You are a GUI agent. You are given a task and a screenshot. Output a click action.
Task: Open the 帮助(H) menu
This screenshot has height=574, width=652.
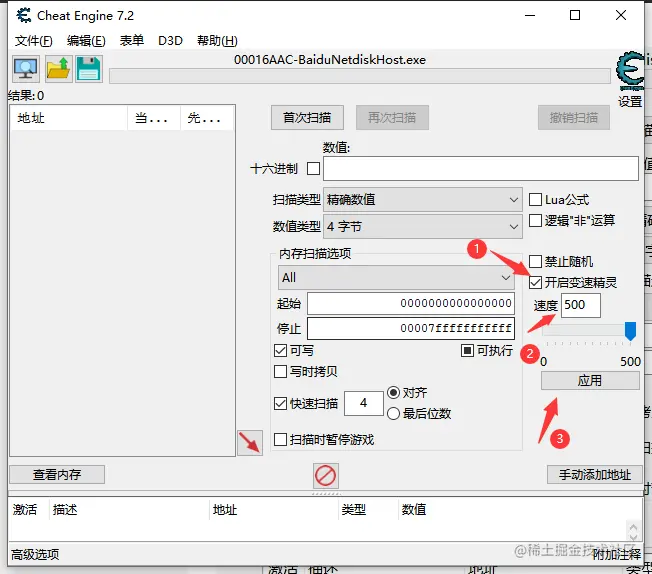click(217, 40)
